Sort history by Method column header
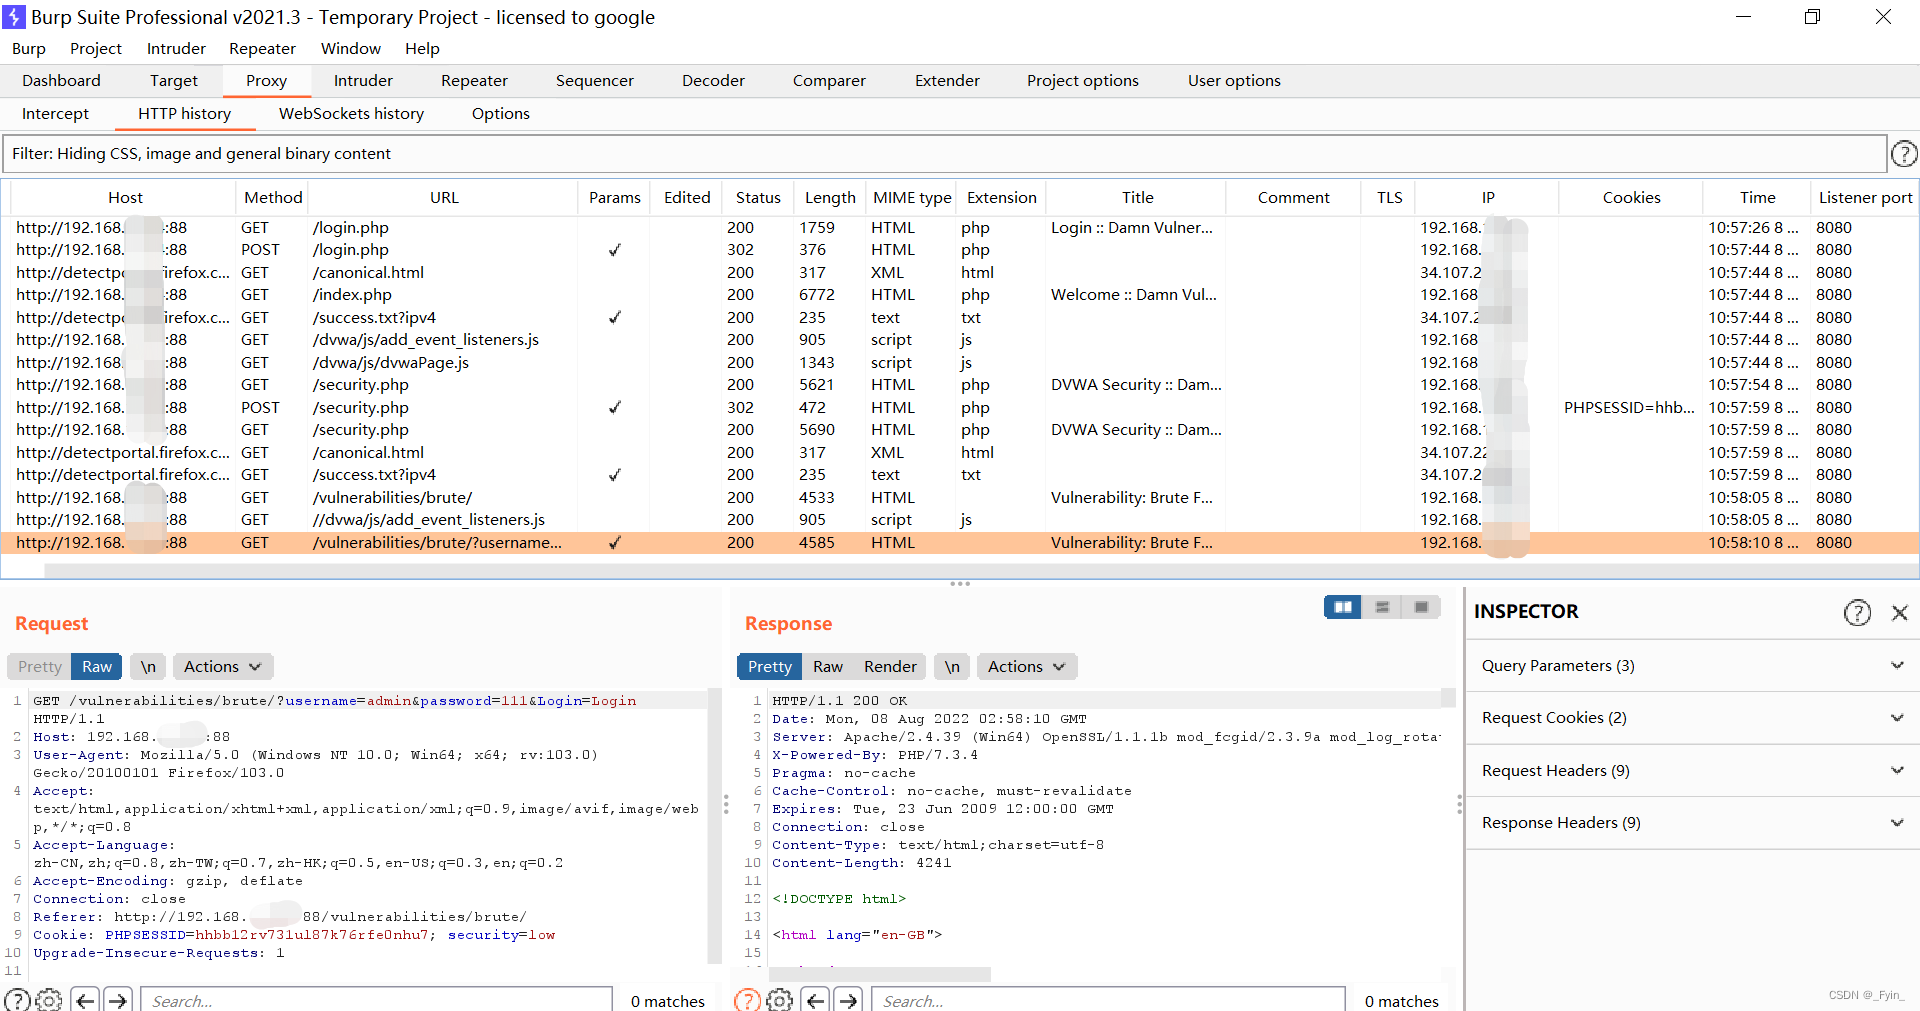 click(x=273, y=198)
